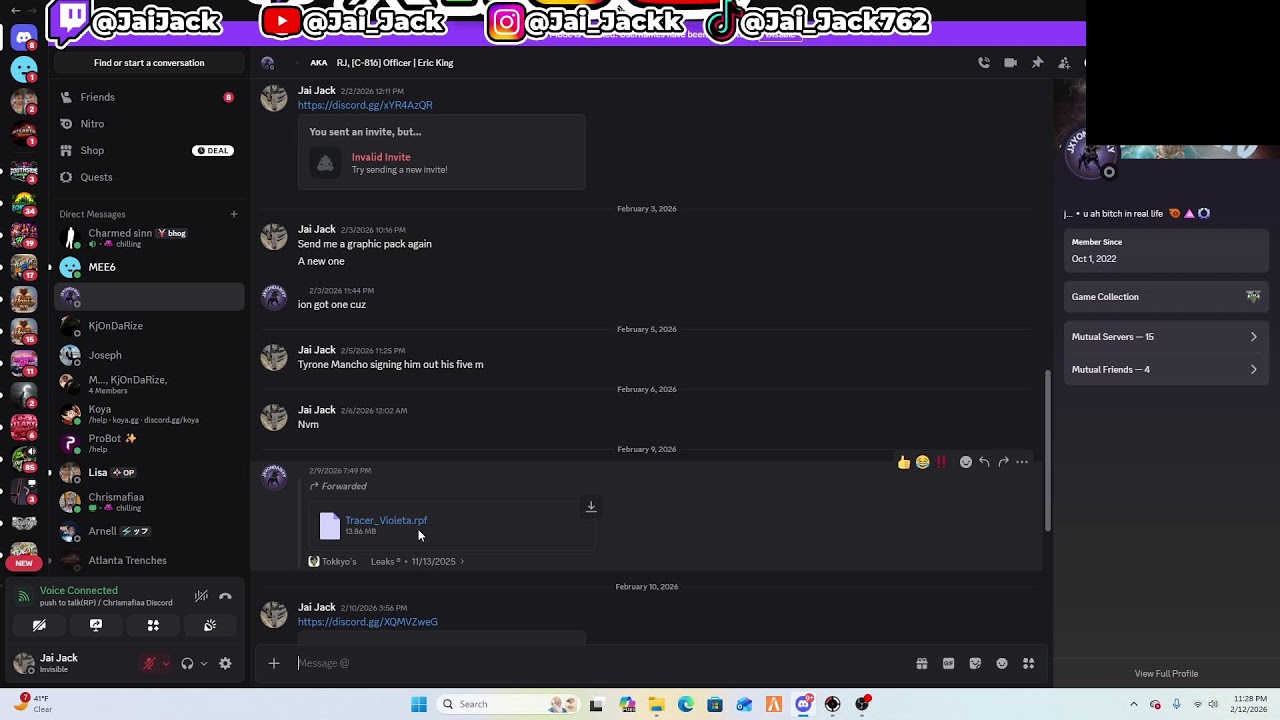Open Discord home direct messages icon
This screenshot has height=720, width=1280.
click(24, 38)
